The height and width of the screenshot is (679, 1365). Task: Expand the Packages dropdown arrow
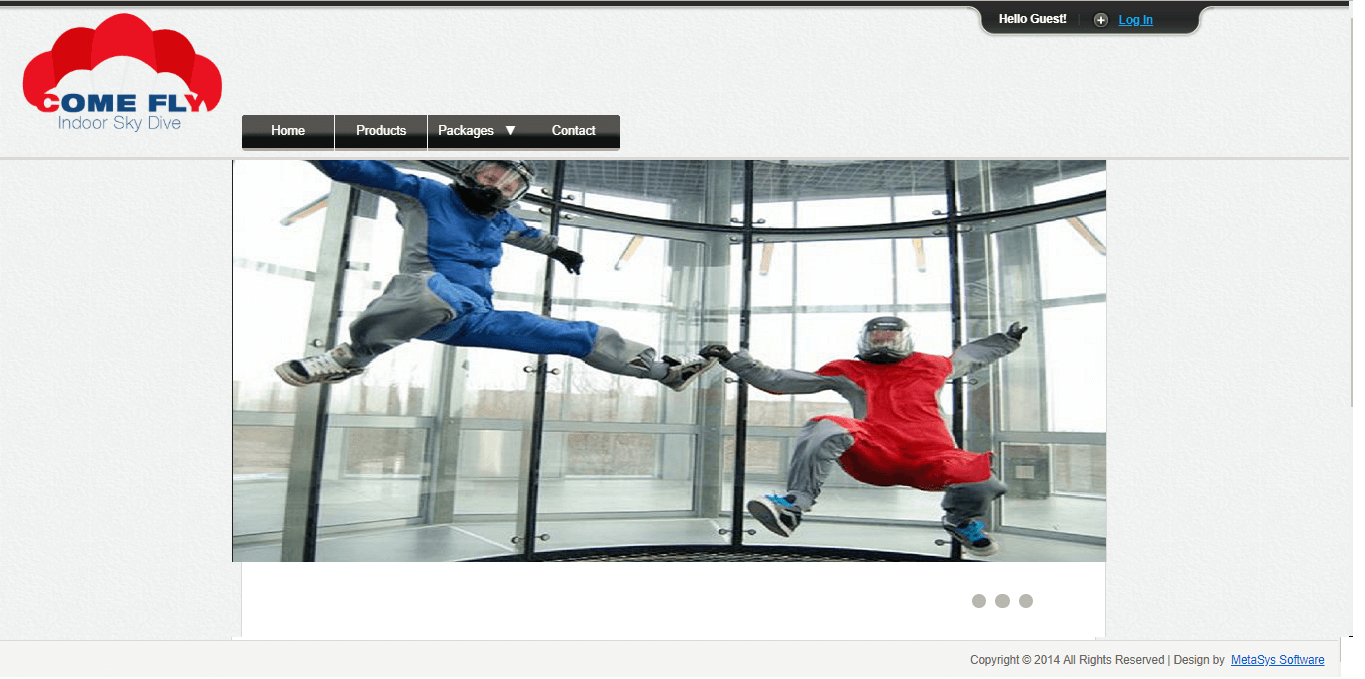click(510, 131)
